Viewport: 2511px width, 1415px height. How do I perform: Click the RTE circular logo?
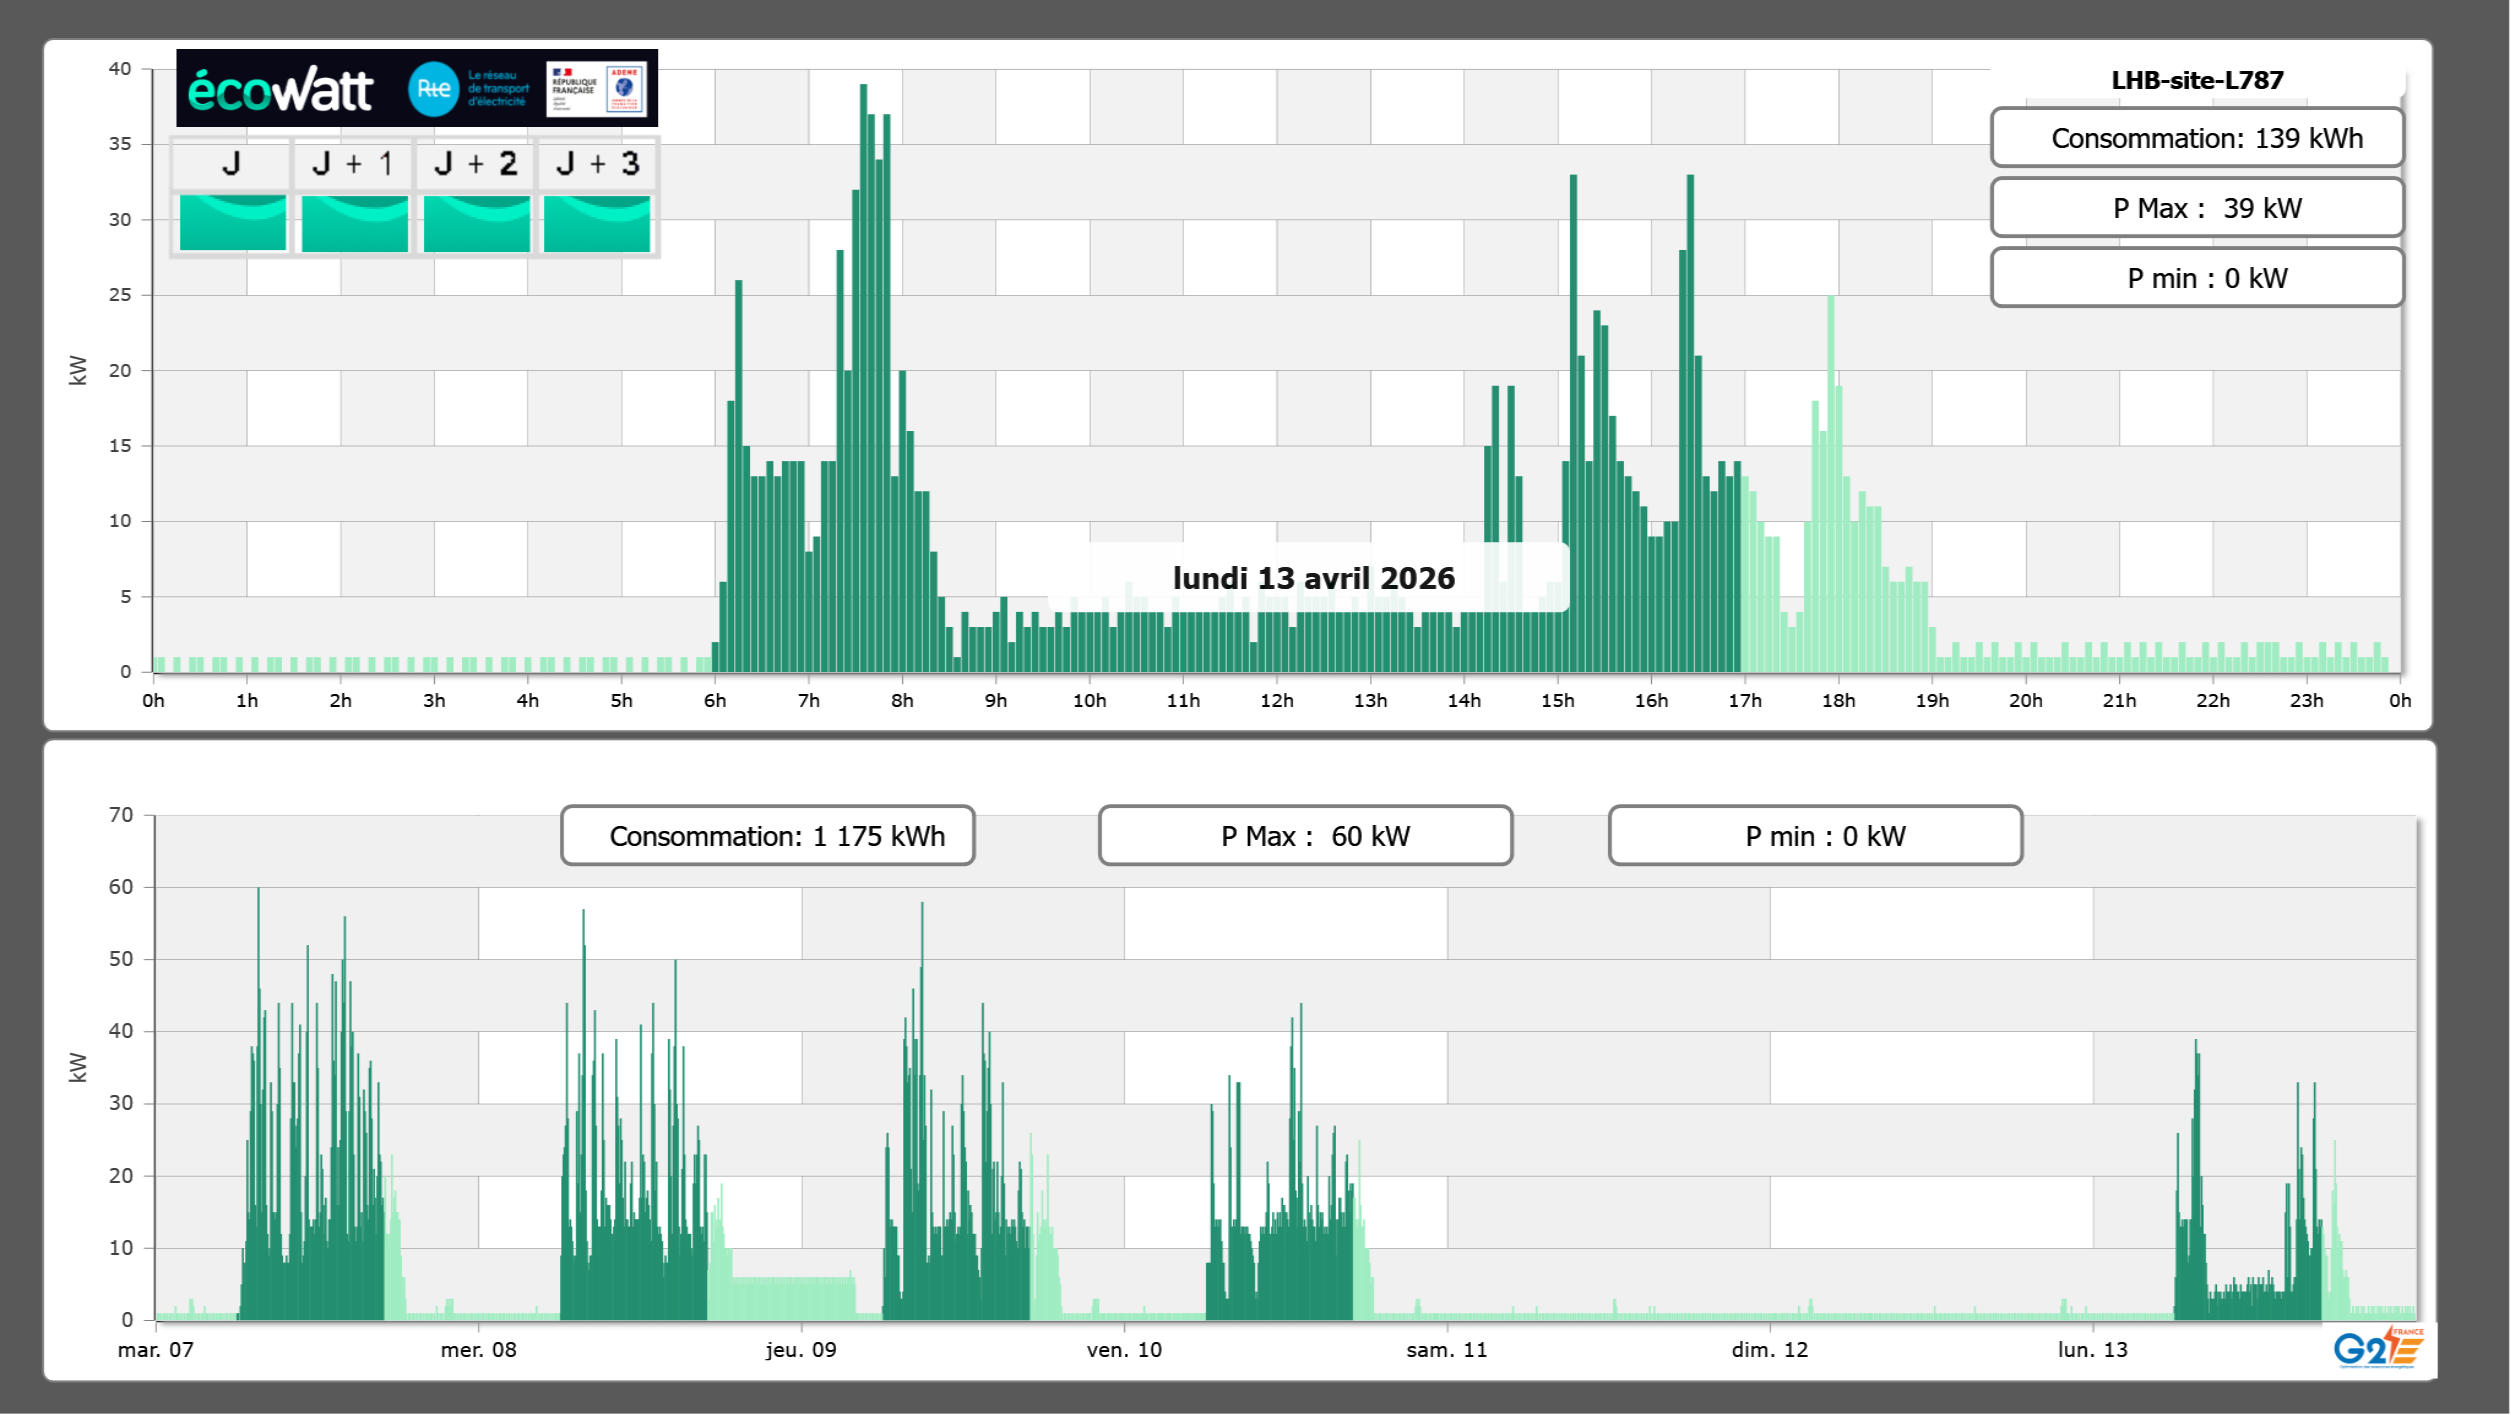(433, 89)
